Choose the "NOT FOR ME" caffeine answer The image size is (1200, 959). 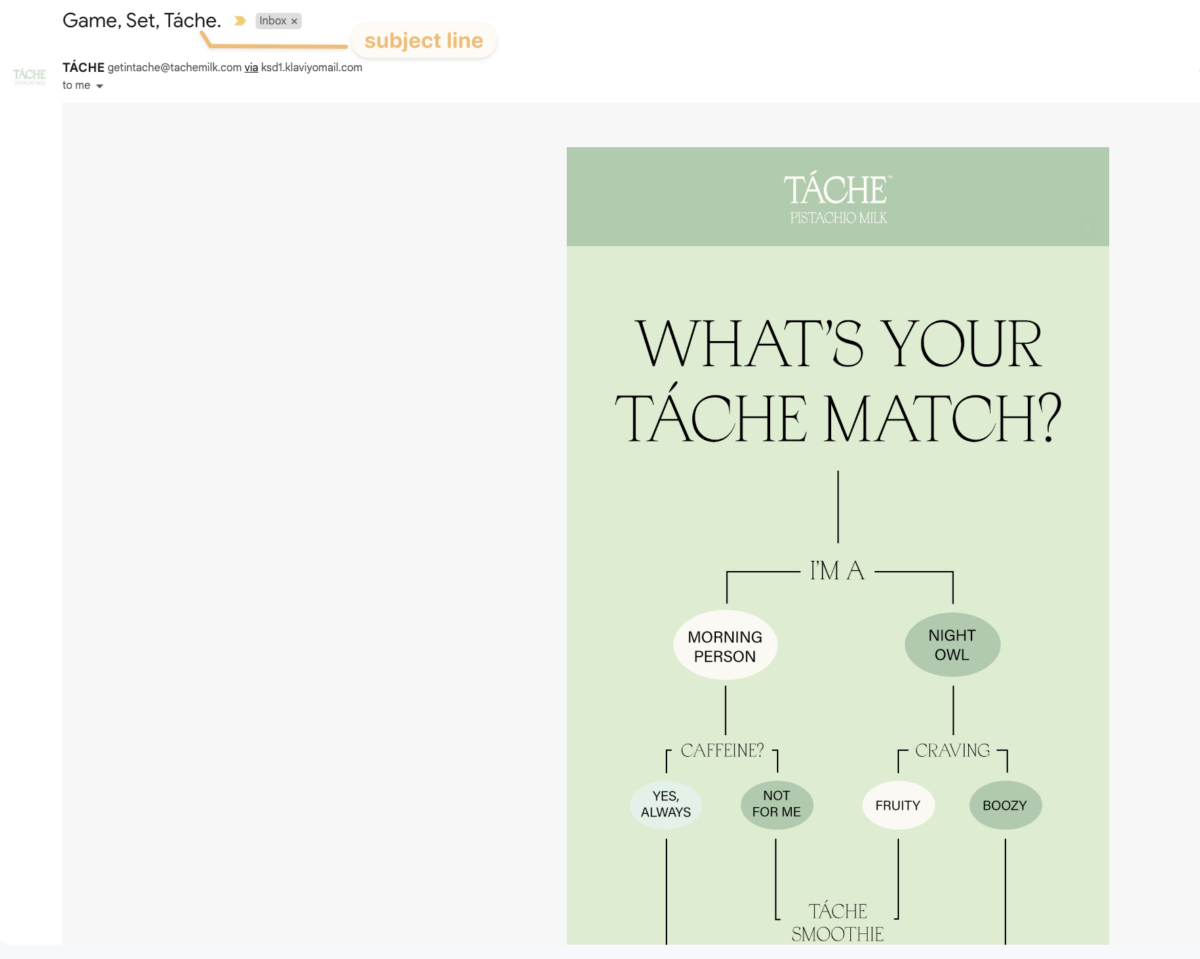tap(776, 804)
